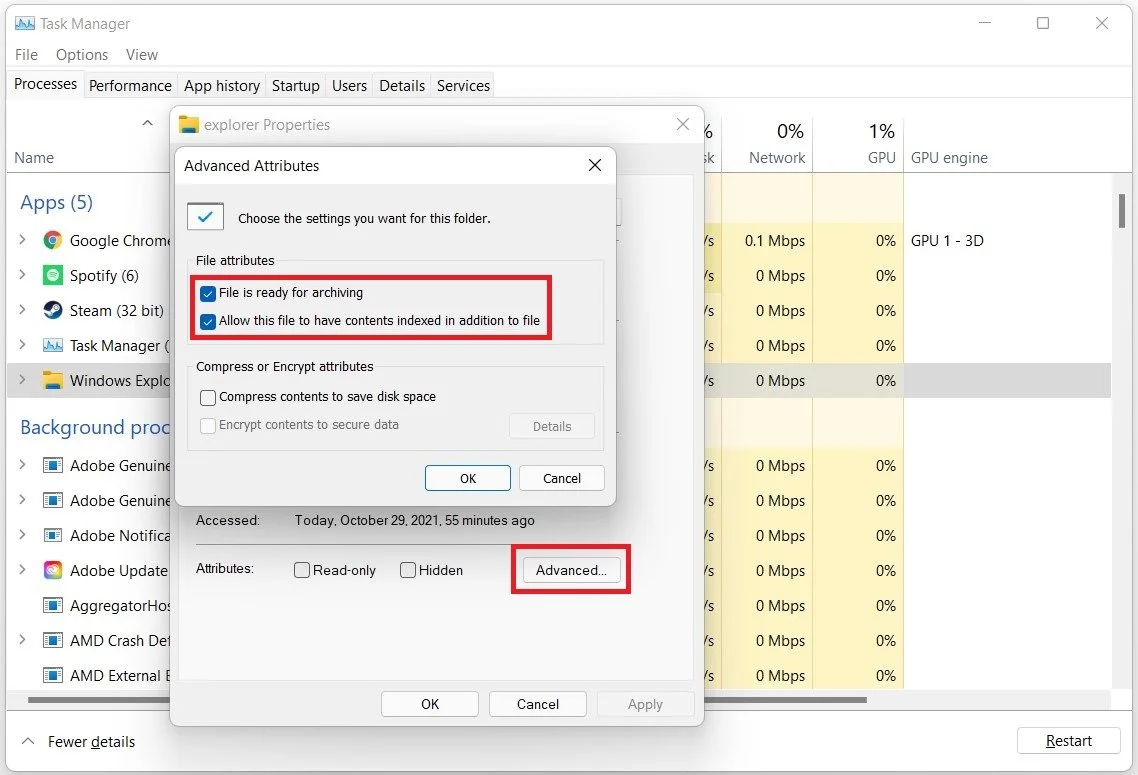Screen dimensions: 1138x775
Task: Enable 'Compress contents to save disk space'
Action: click(x=208, y=397)
